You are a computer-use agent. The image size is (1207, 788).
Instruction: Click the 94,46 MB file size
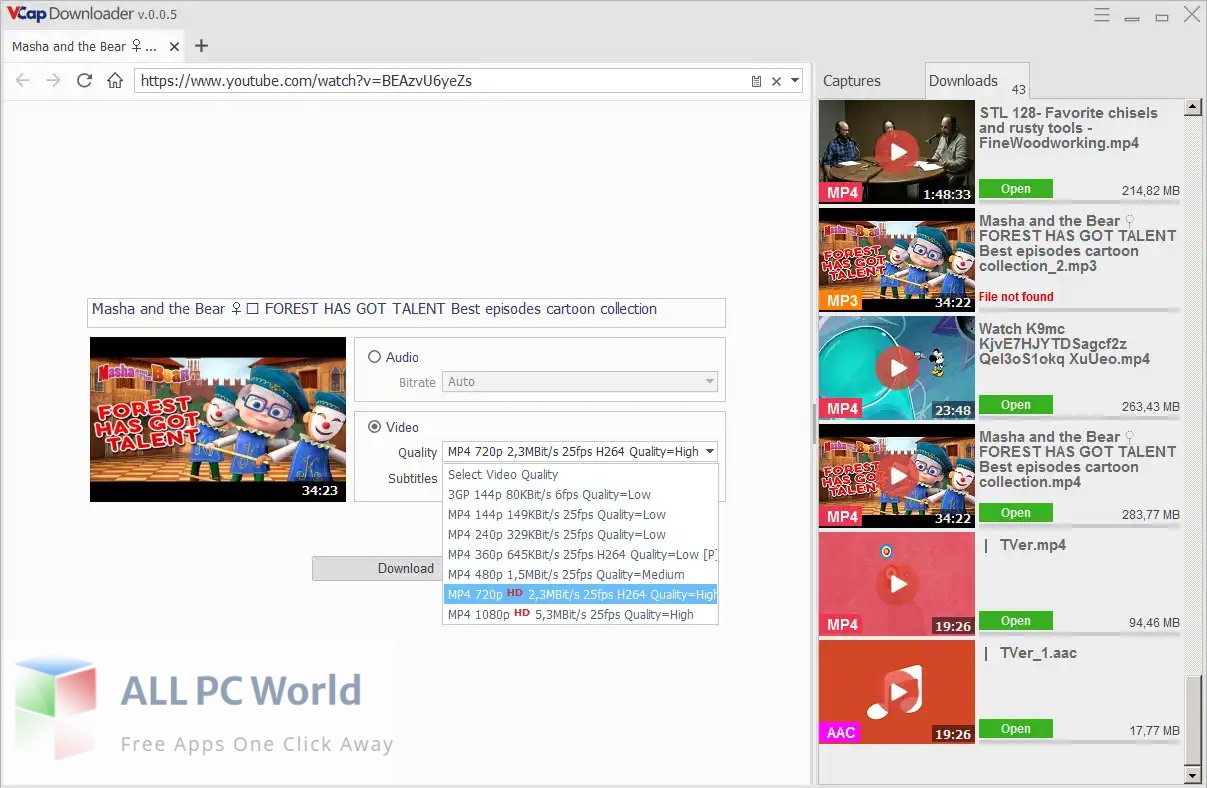click(1154, 623)
